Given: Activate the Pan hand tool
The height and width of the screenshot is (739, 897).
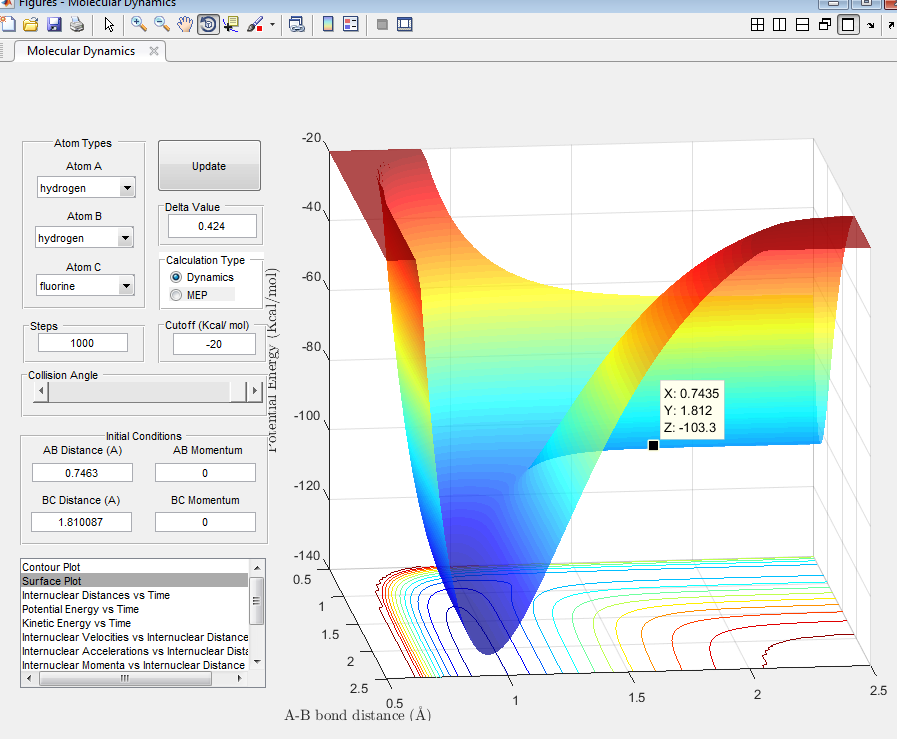Looking at the screenshot, I should [185, 25].
